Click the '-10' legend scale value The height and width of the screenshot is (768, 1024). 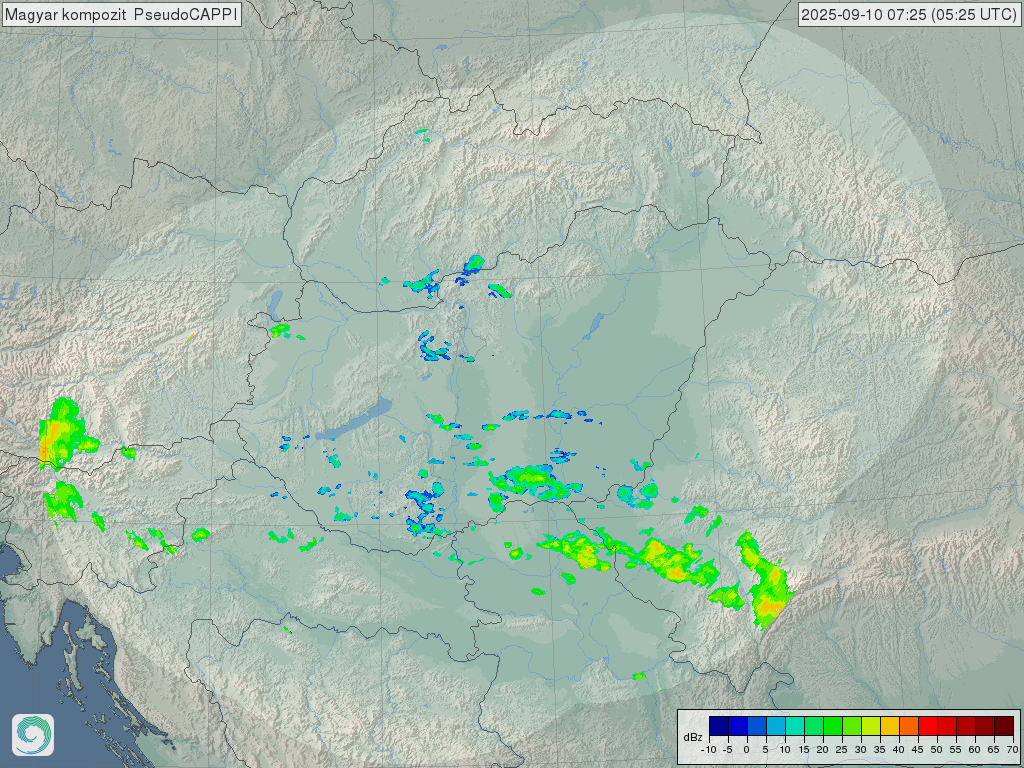click(x=709, y=750)
